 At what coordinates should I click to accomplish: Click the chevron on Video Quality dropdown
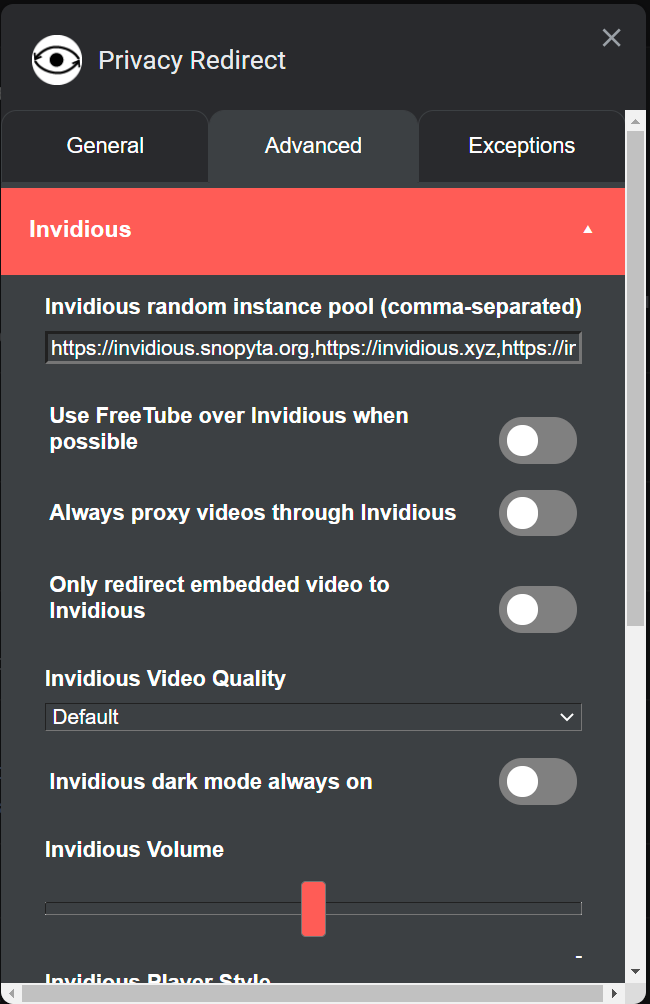[x=567, y=717]
